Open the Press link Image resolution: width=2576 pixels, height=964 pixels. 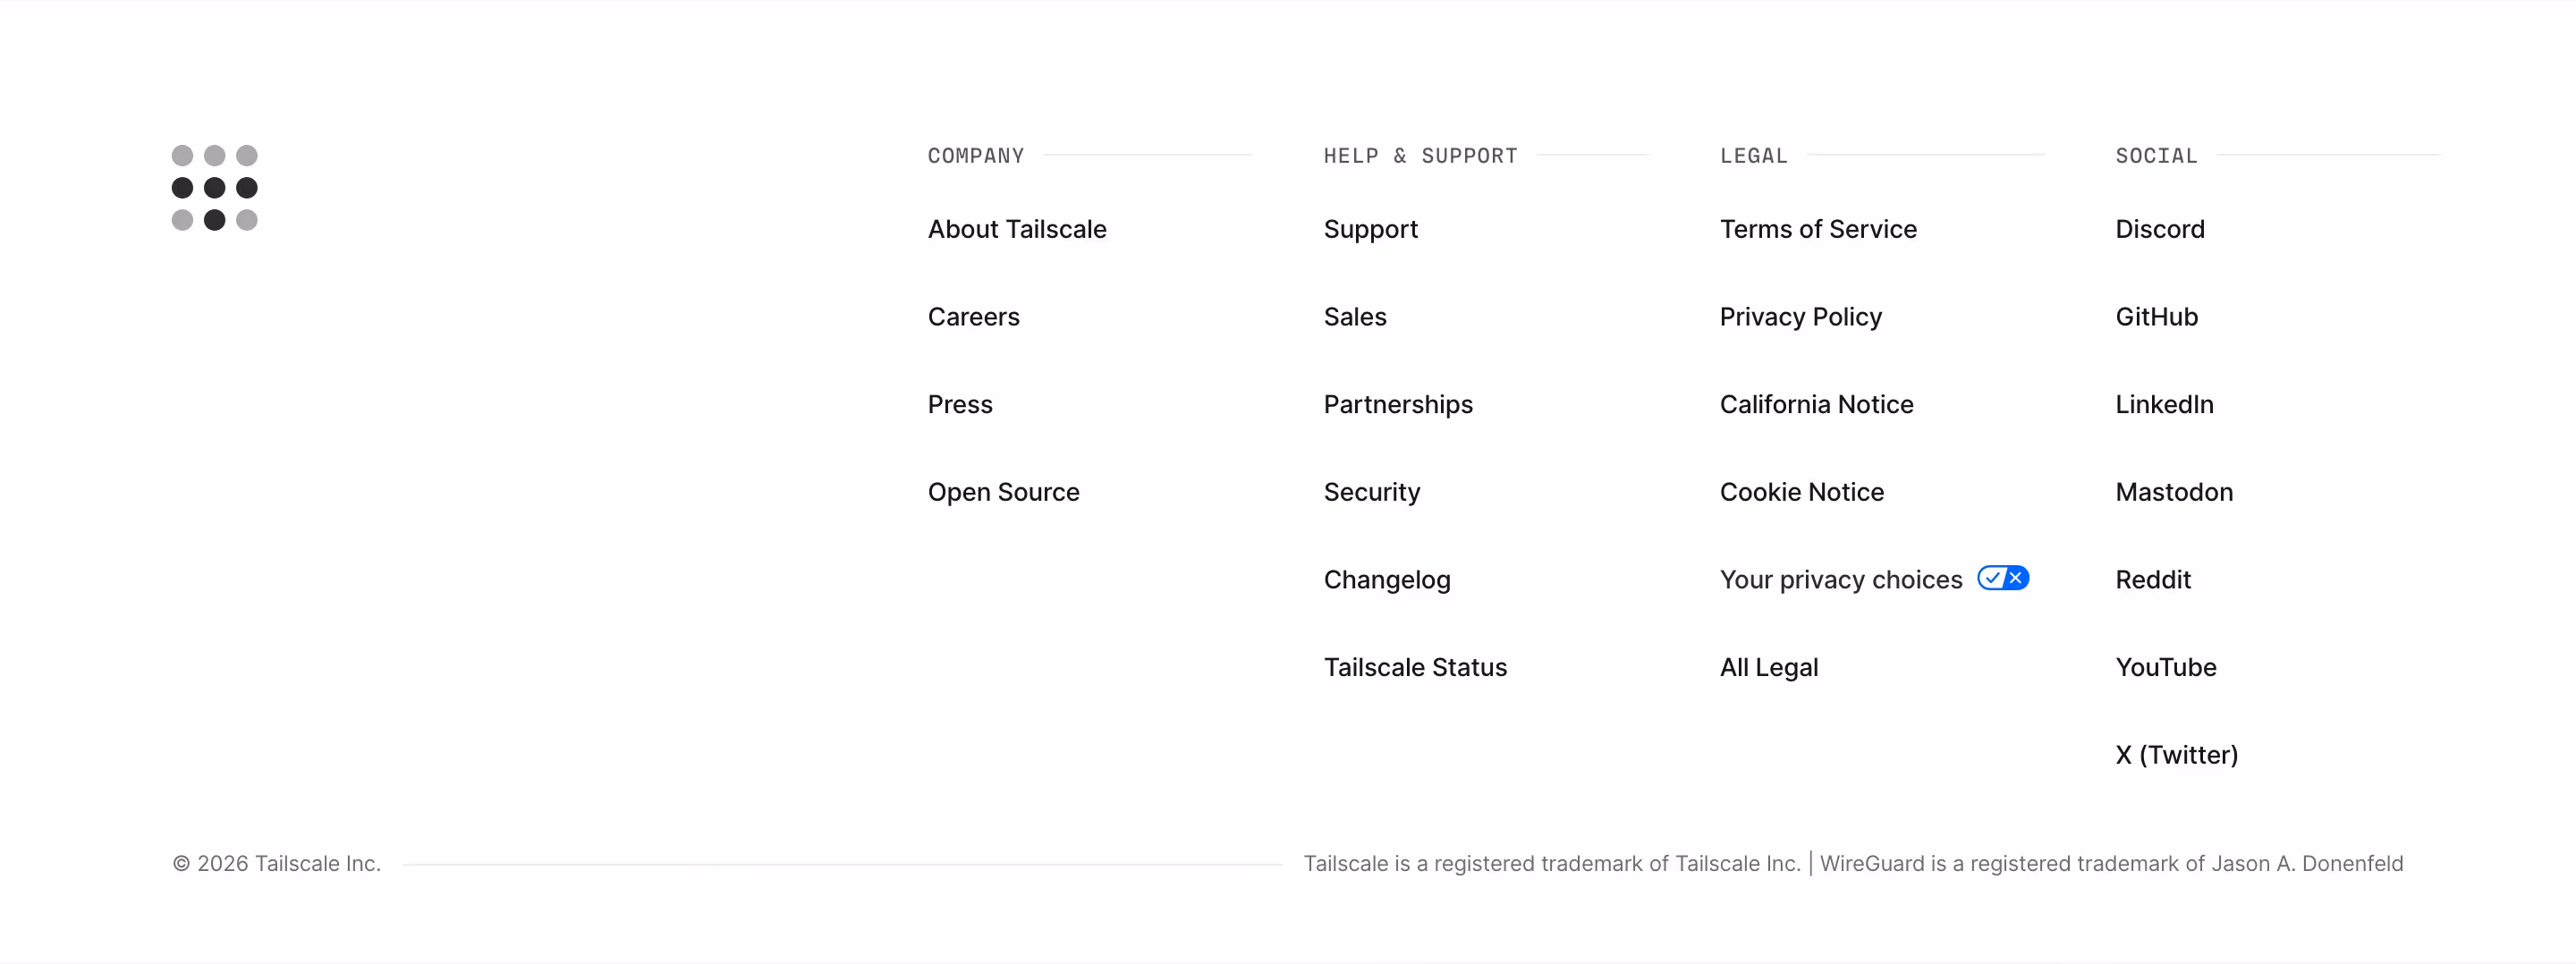pos(960,405)
